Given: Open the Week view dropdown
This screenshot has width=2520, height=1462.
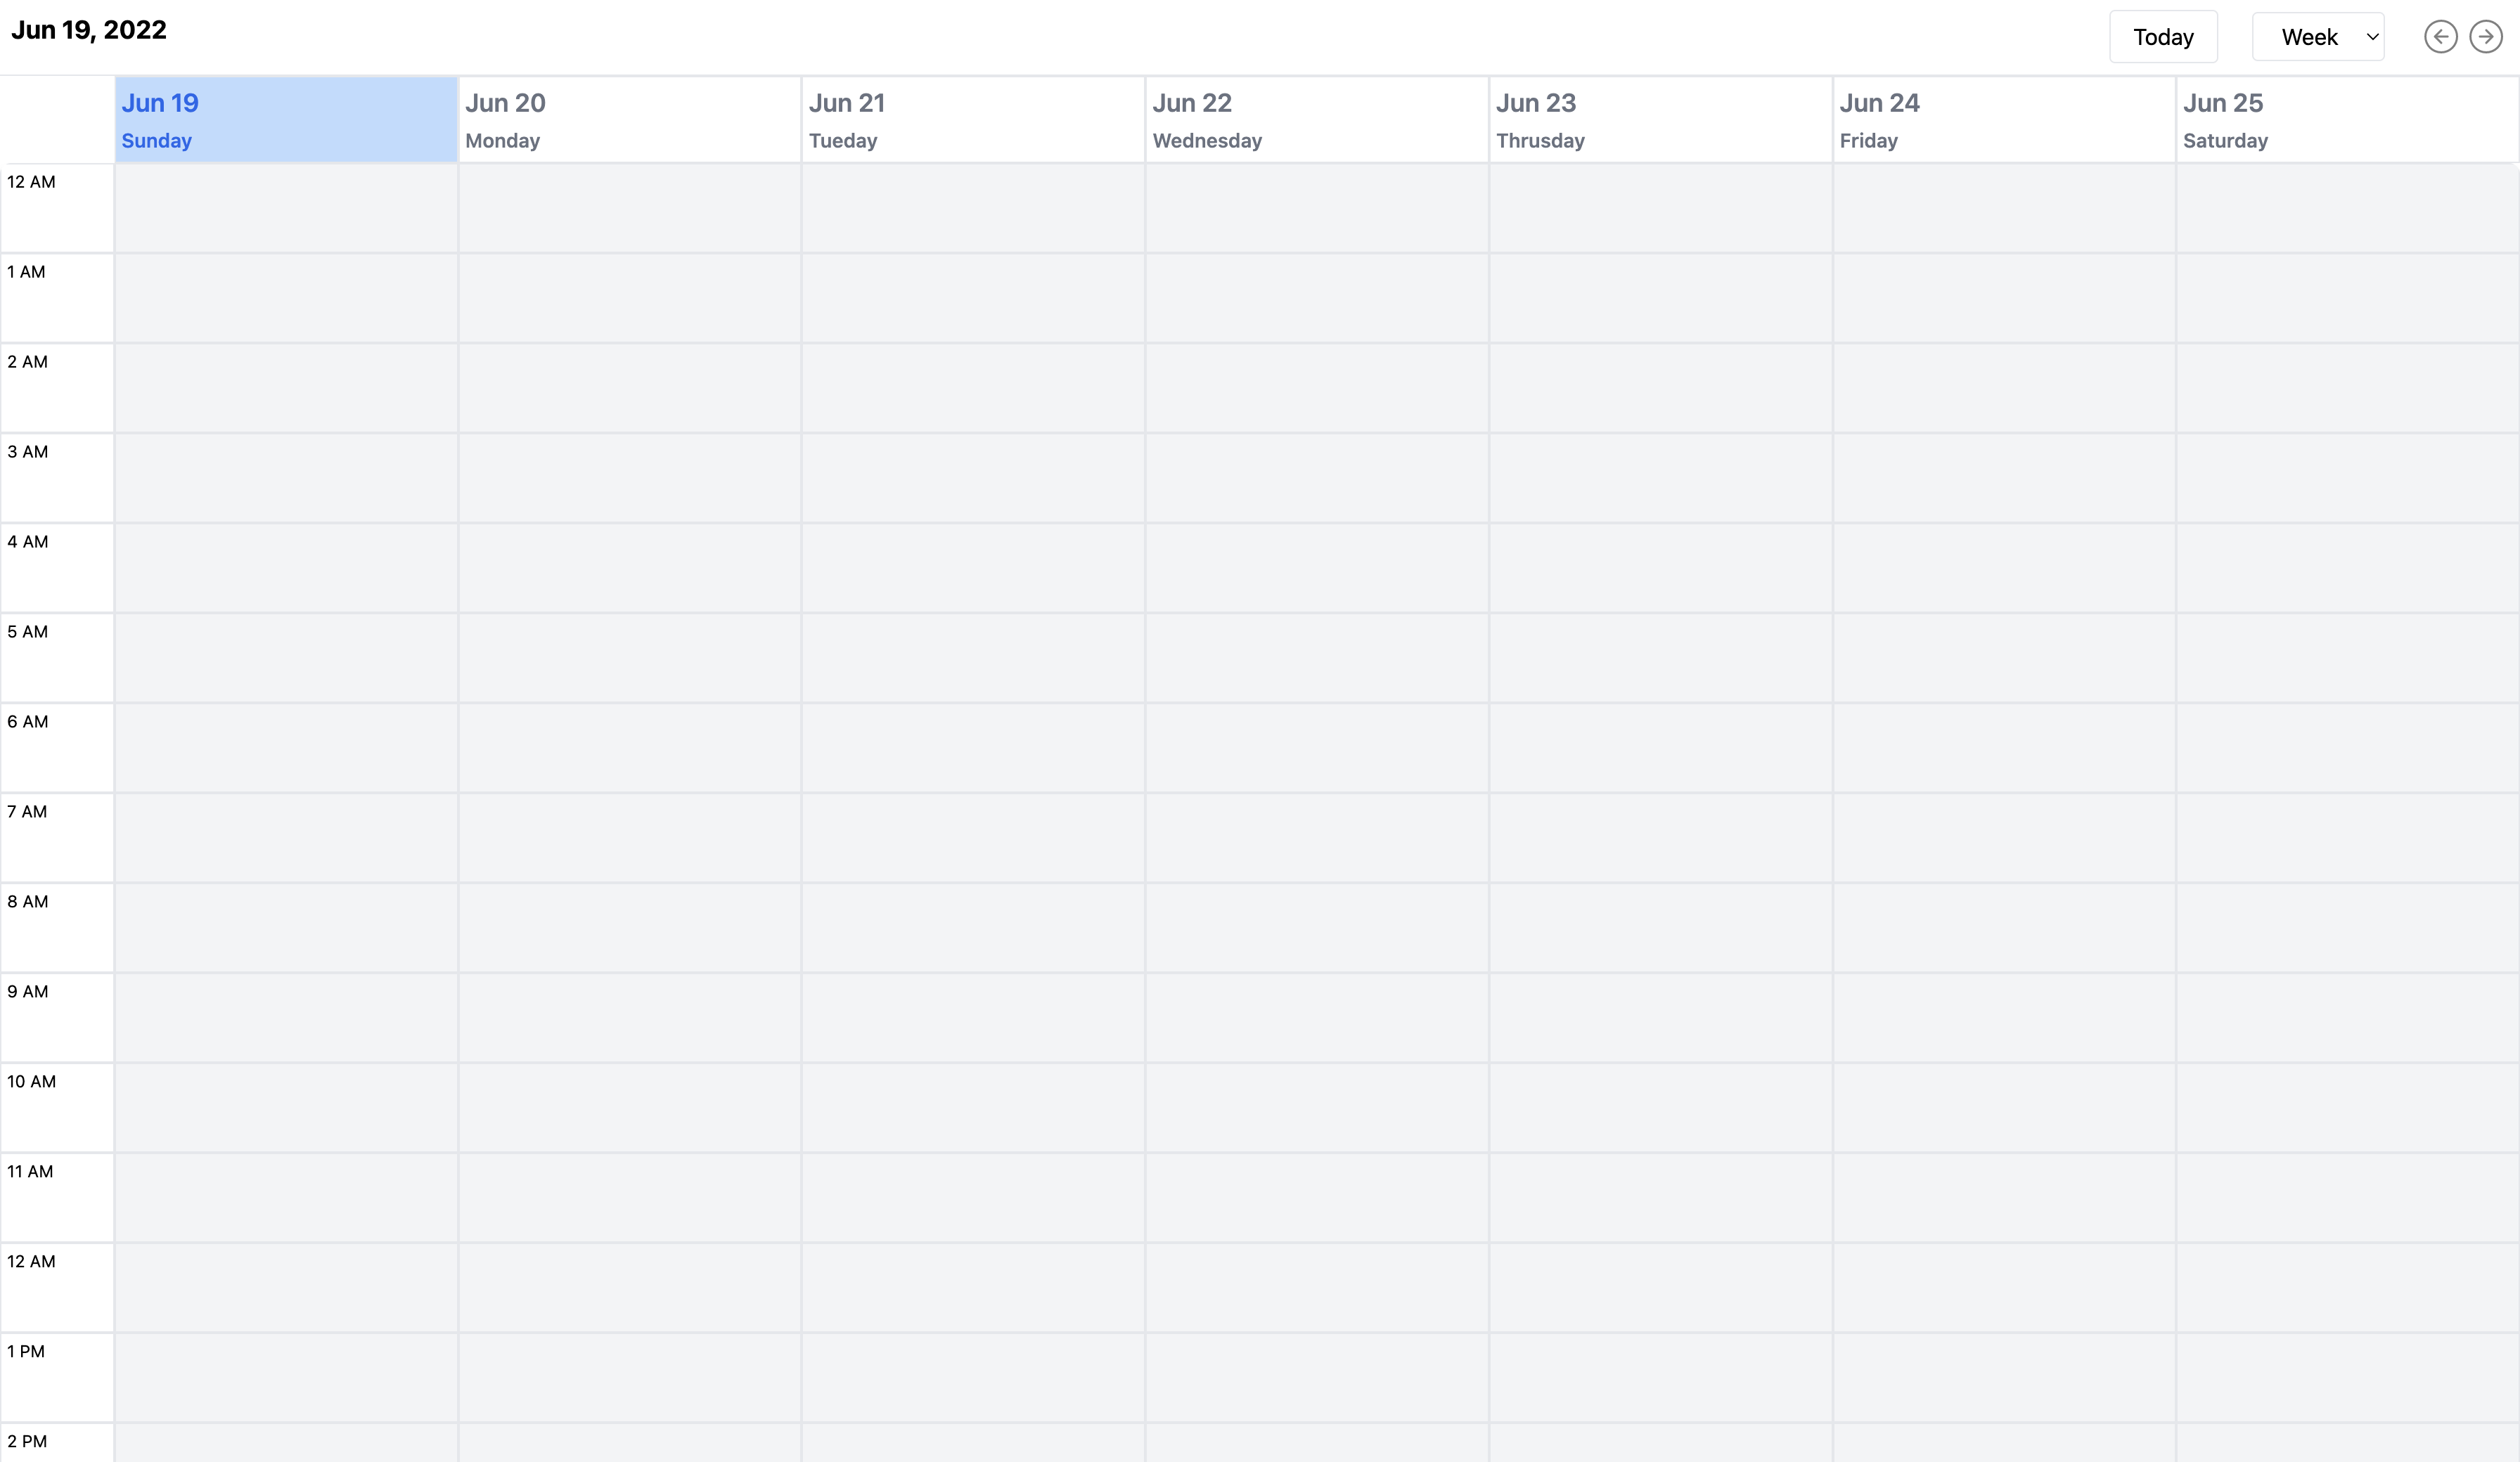Looking at the screenshot, I should pyautogui.click(x=2317, y=37).
